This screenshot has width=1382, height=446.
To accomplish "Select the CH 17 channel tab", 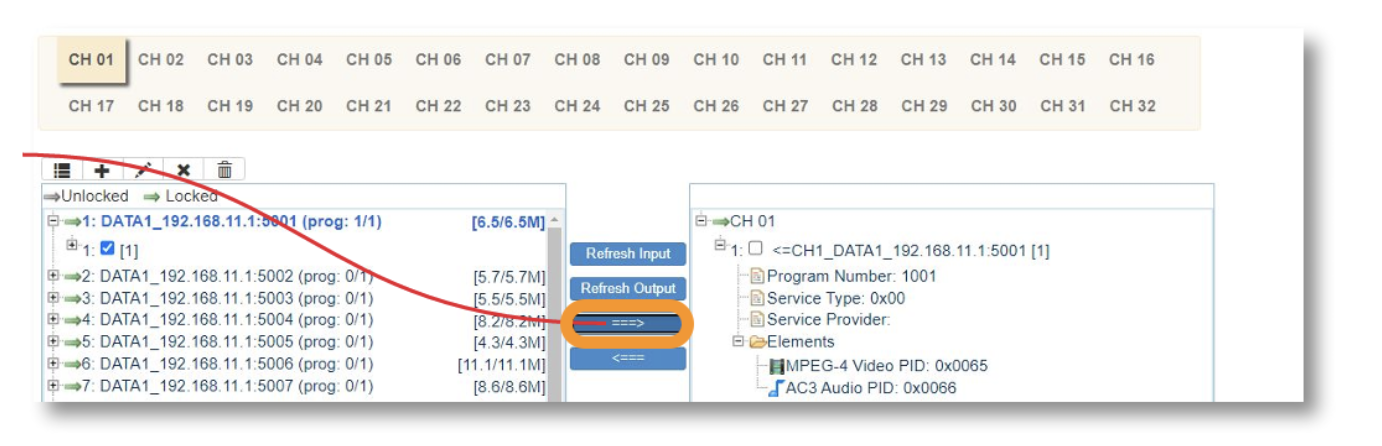I will [x=91, y=106].
